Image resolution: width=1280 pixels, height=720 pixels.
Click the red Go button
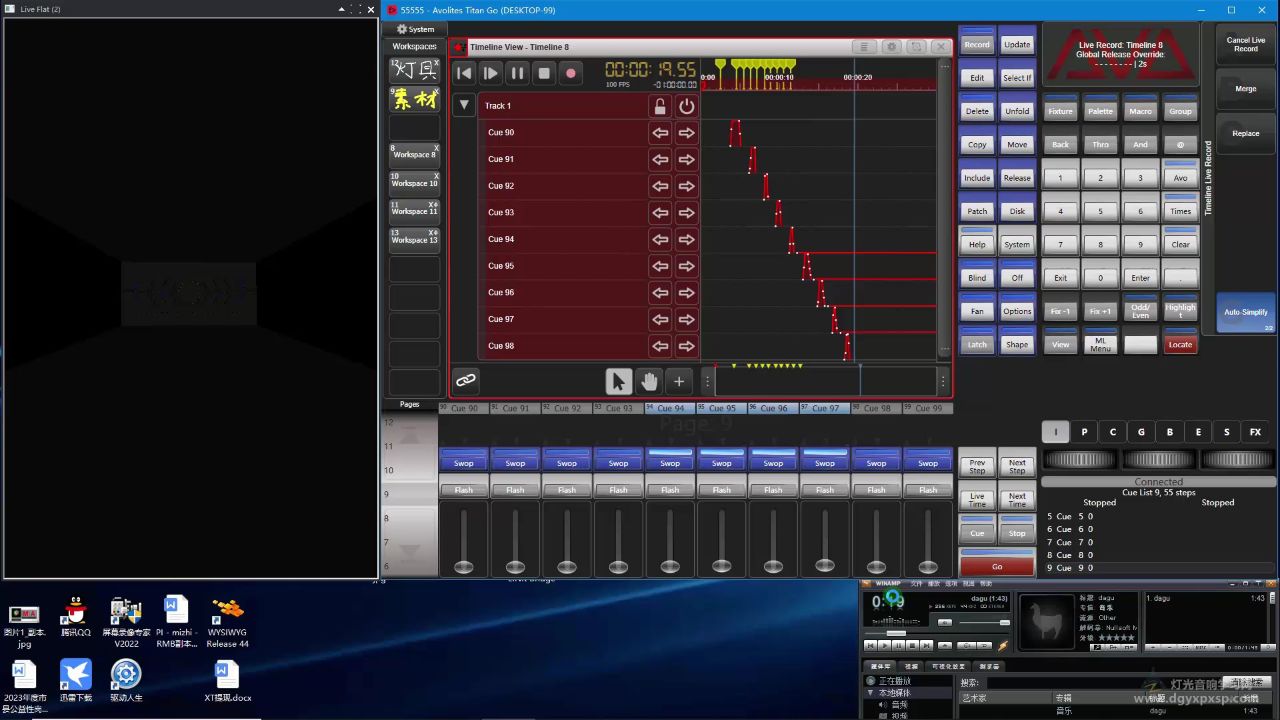pos(997,566)
